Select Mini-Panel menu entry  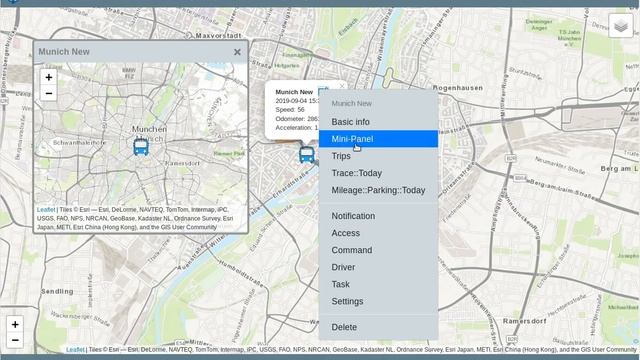pos(378,139)
